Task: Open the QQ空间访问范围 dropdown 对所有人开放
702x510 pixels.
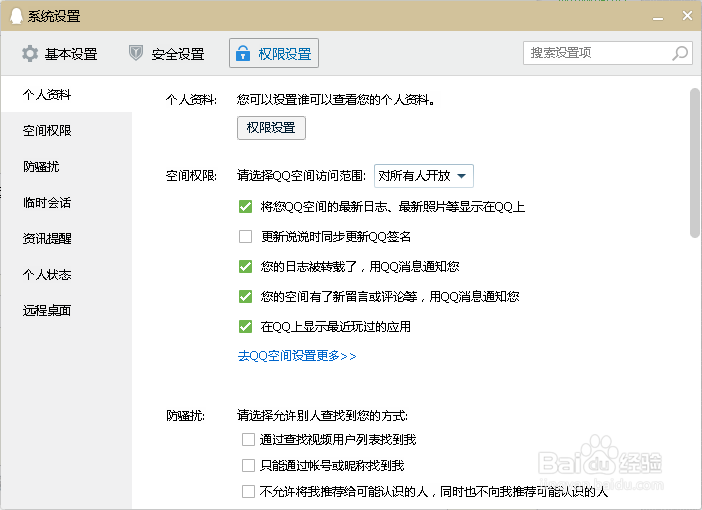Action: [424, 176]
